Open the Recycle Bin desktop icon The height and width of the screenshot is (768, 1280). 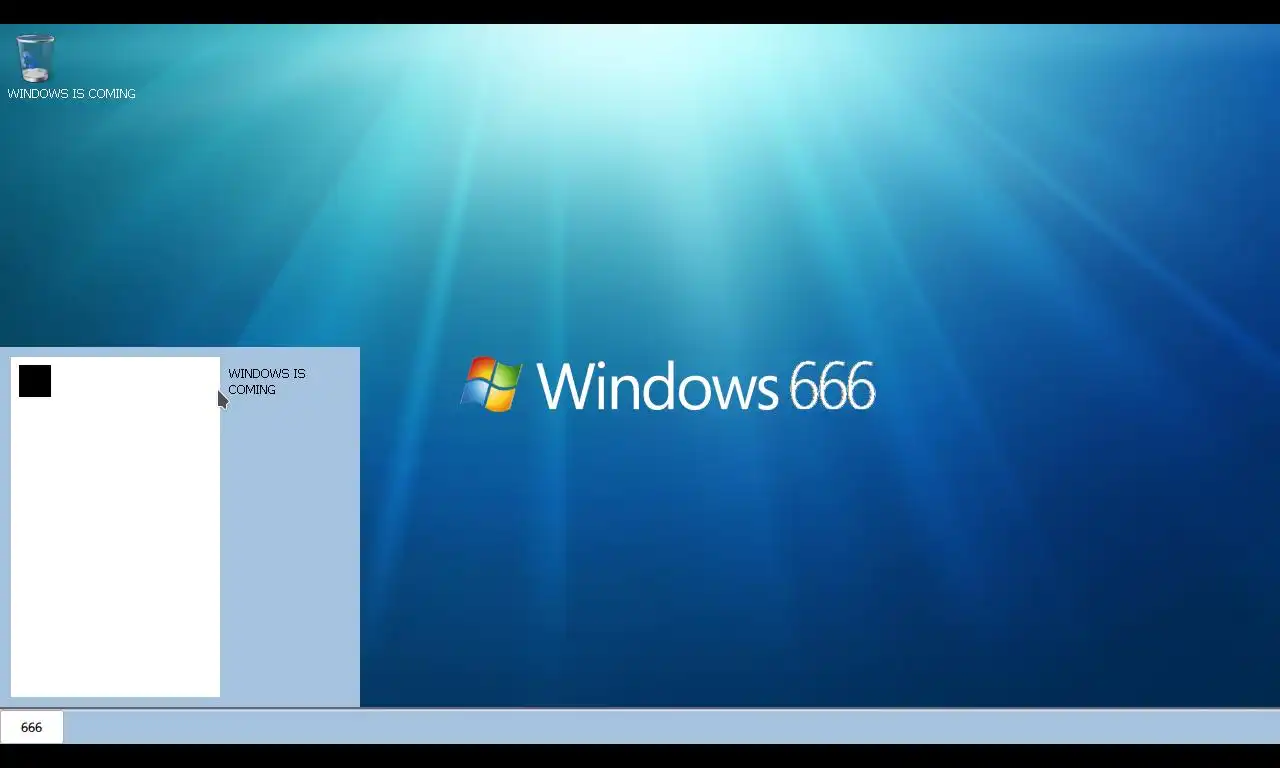pyautogui.click(x=35, y=58)
